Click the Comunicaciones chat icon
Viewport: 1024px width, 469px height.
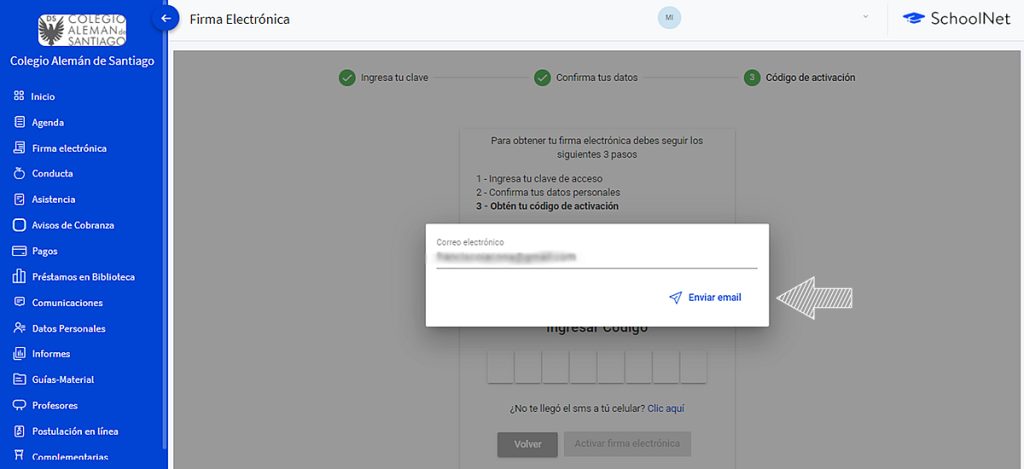point(19,303)
